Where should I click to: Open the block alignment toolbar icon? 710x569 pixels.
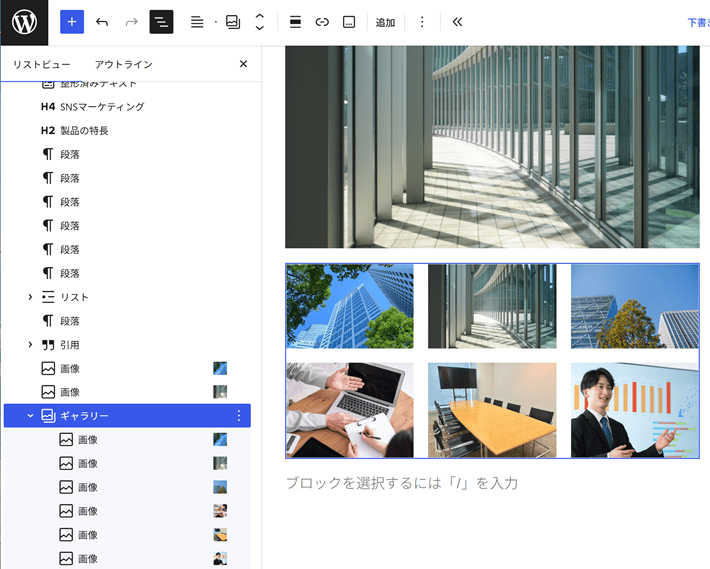[197, 22]
